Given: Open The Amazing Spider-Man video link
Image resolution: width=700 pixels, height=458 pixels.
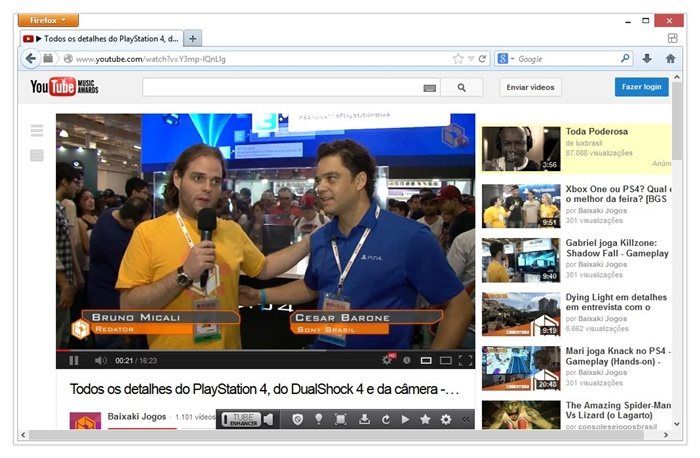Looking at the screenshot, I should (618, 410).
